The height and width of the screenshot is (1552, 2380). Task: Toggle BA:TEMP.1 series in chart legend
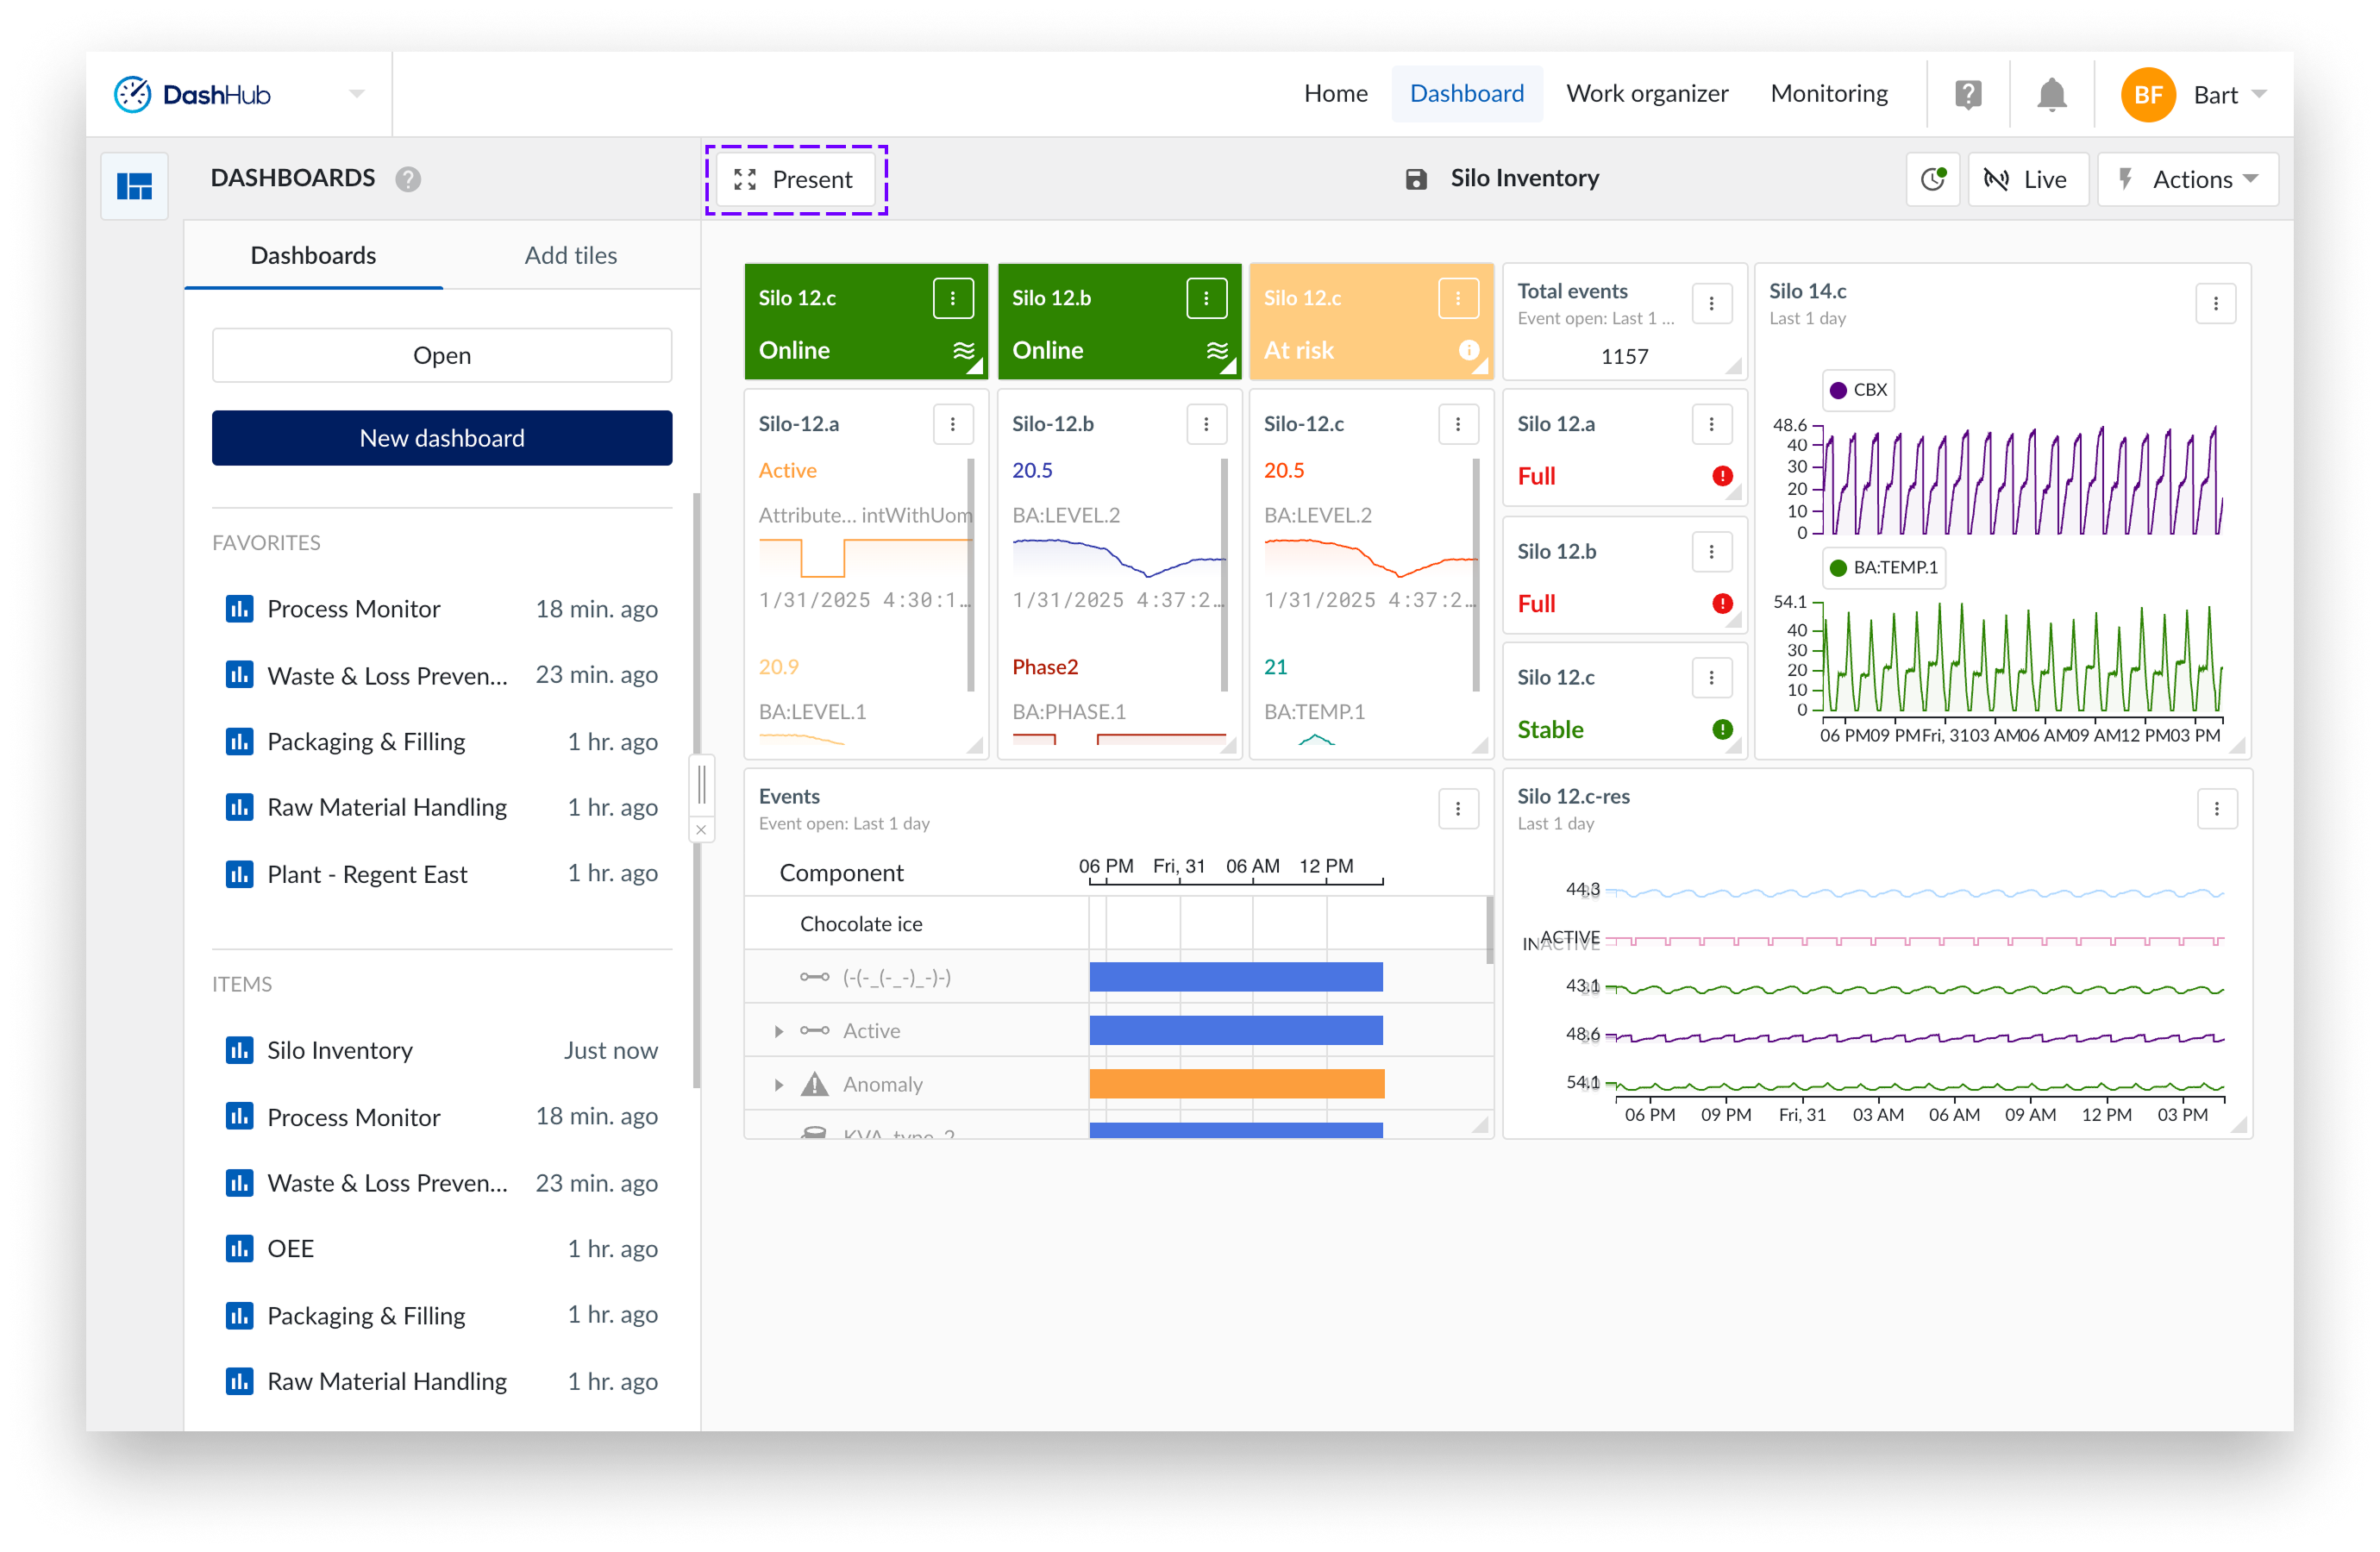click(1883, 568)
